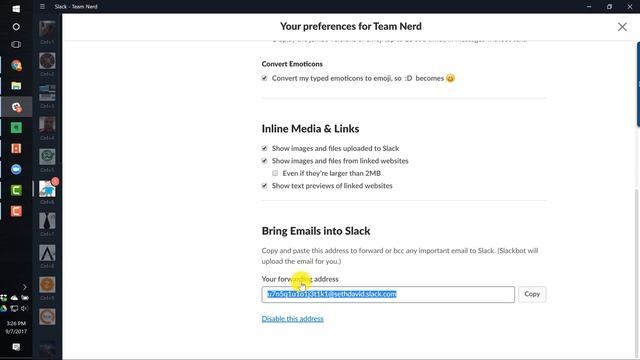Open File Explorer from the taskbar
Screen dimensions: 640x360
click(x=16, y=86)
